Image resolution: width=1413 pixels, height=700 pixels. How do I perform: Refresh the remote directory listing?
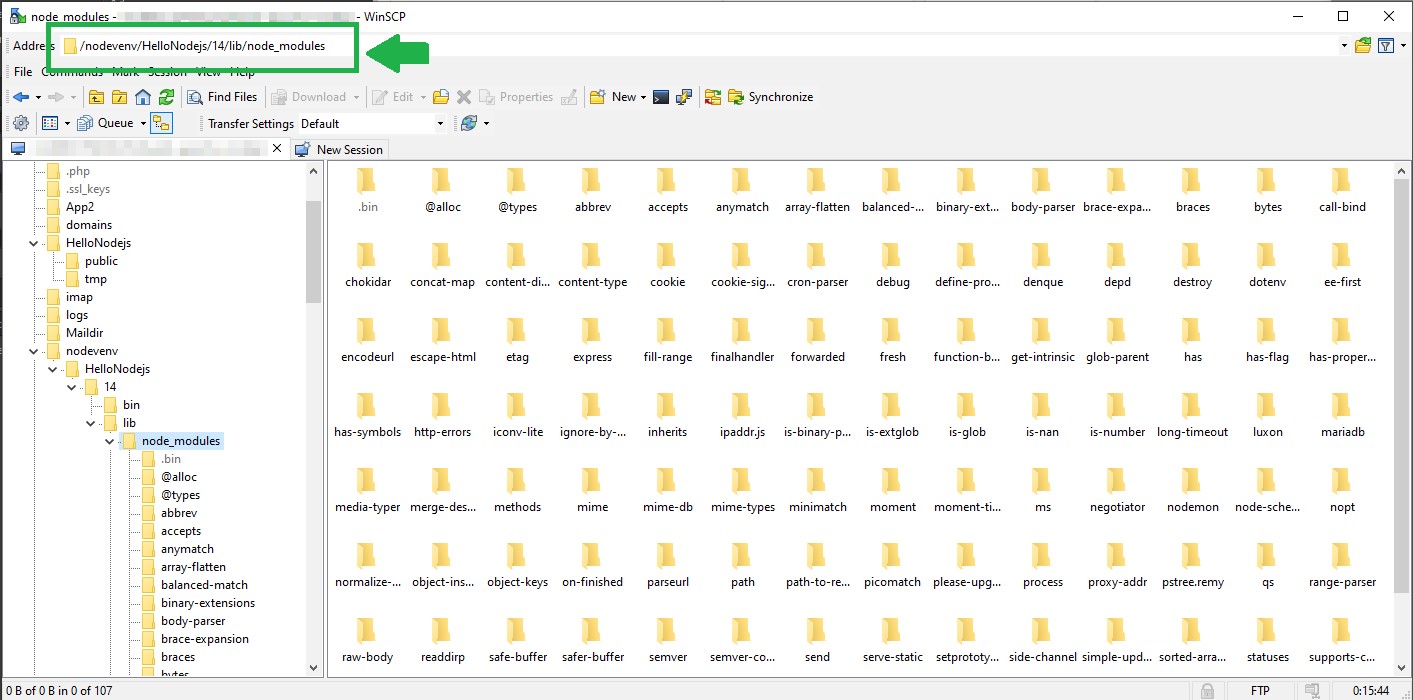[166, 97]
